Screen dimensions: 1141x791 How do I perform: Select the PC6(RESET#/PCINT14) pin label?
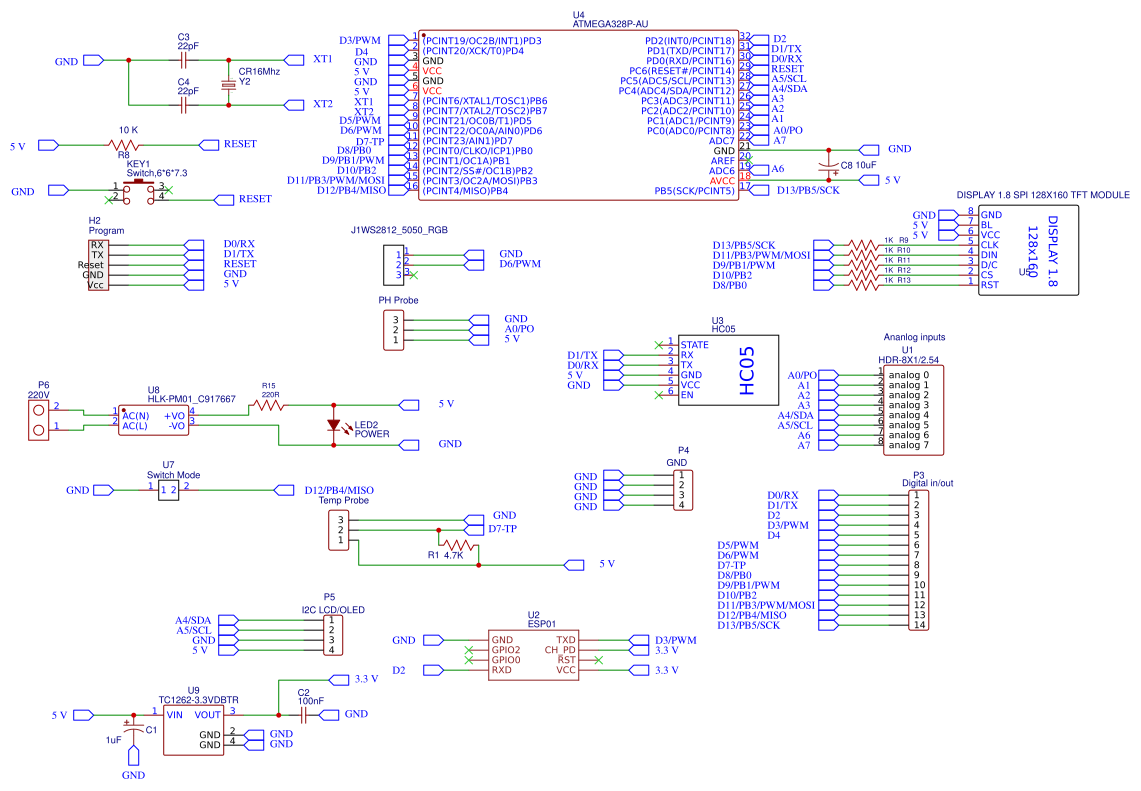(682, 71)
